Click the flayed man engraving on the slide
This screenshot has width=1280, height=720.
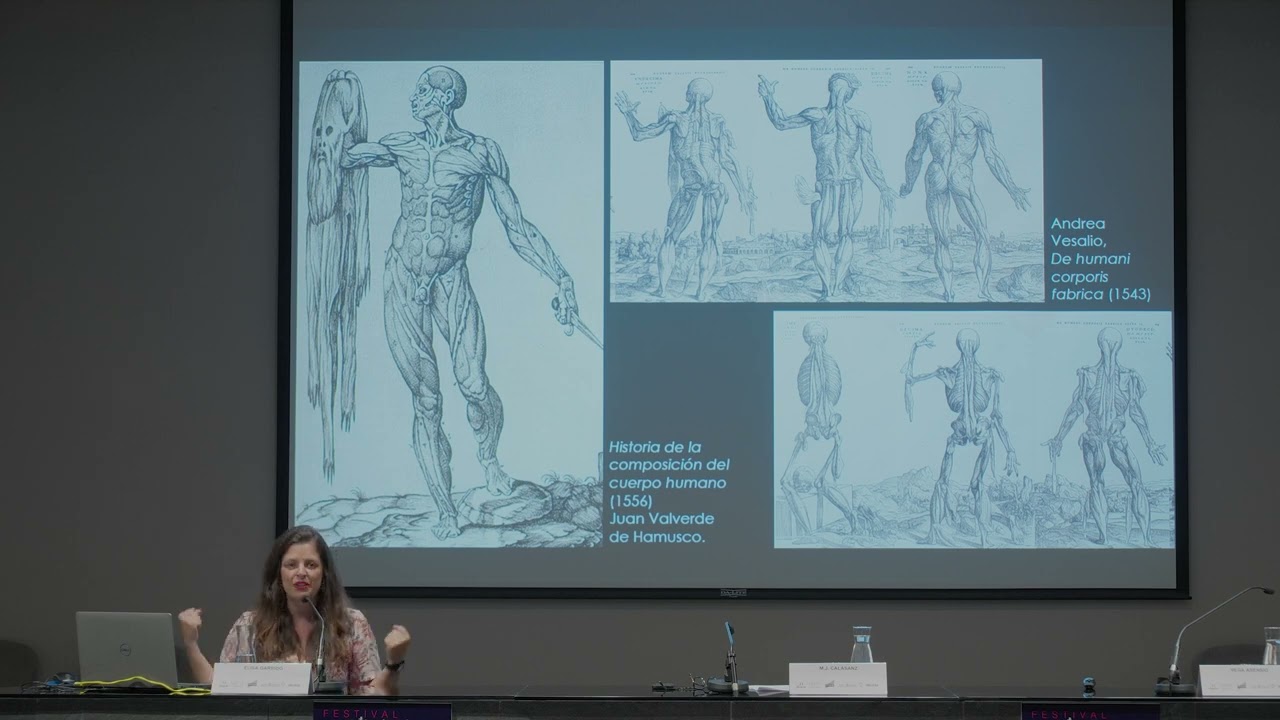(x=450, y=304)
